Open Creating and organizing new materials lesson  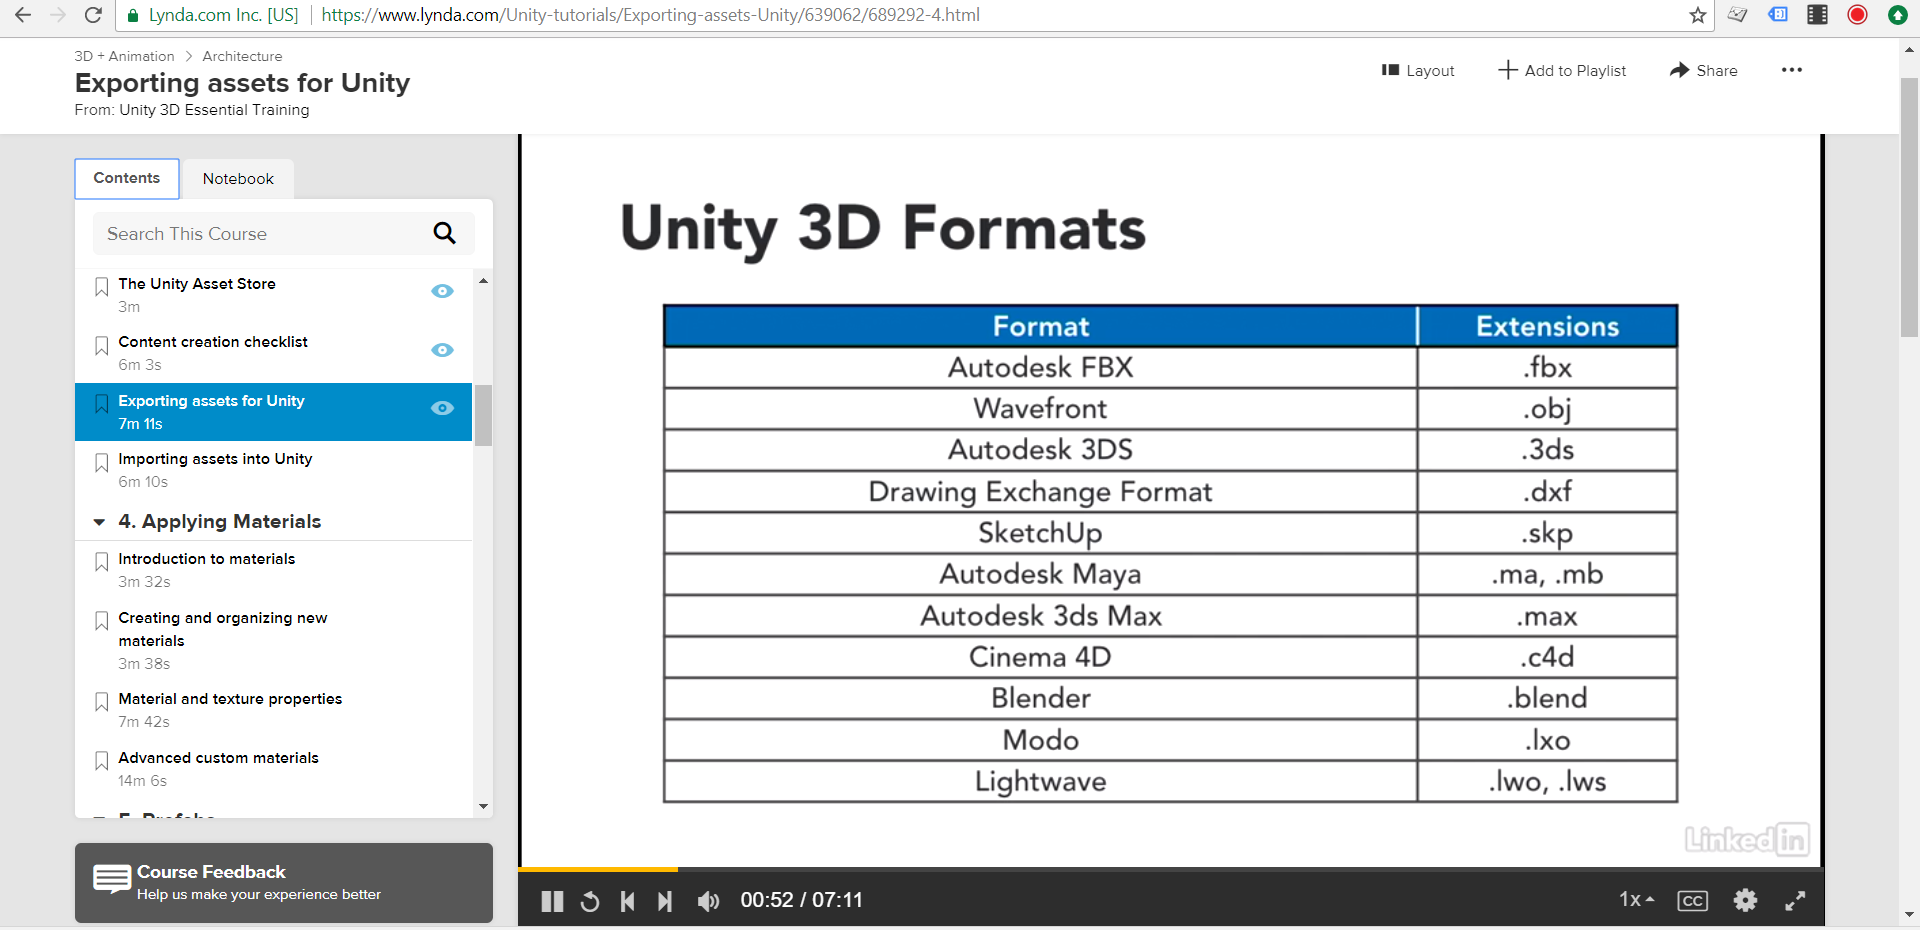[x=223, y=629]
